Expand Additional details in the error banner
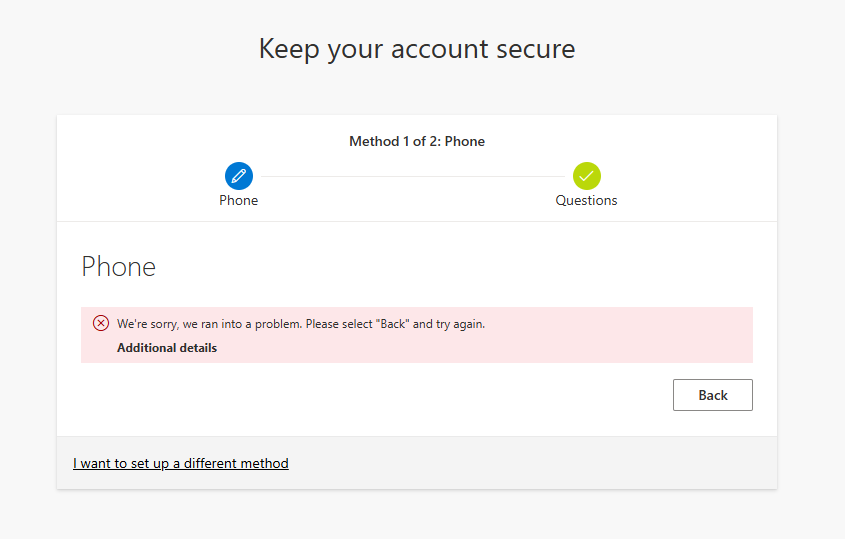This screenshot has height=539, width=845. (167, 348)
